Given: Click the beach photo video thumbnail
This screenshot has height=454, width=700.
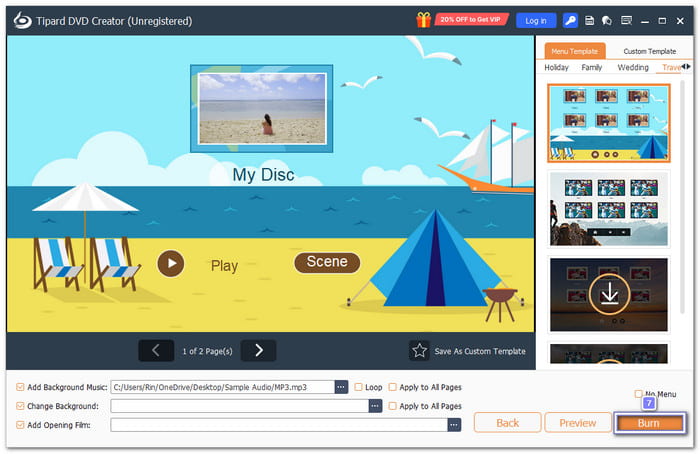Looking at the screenshot, I should 262,108.
